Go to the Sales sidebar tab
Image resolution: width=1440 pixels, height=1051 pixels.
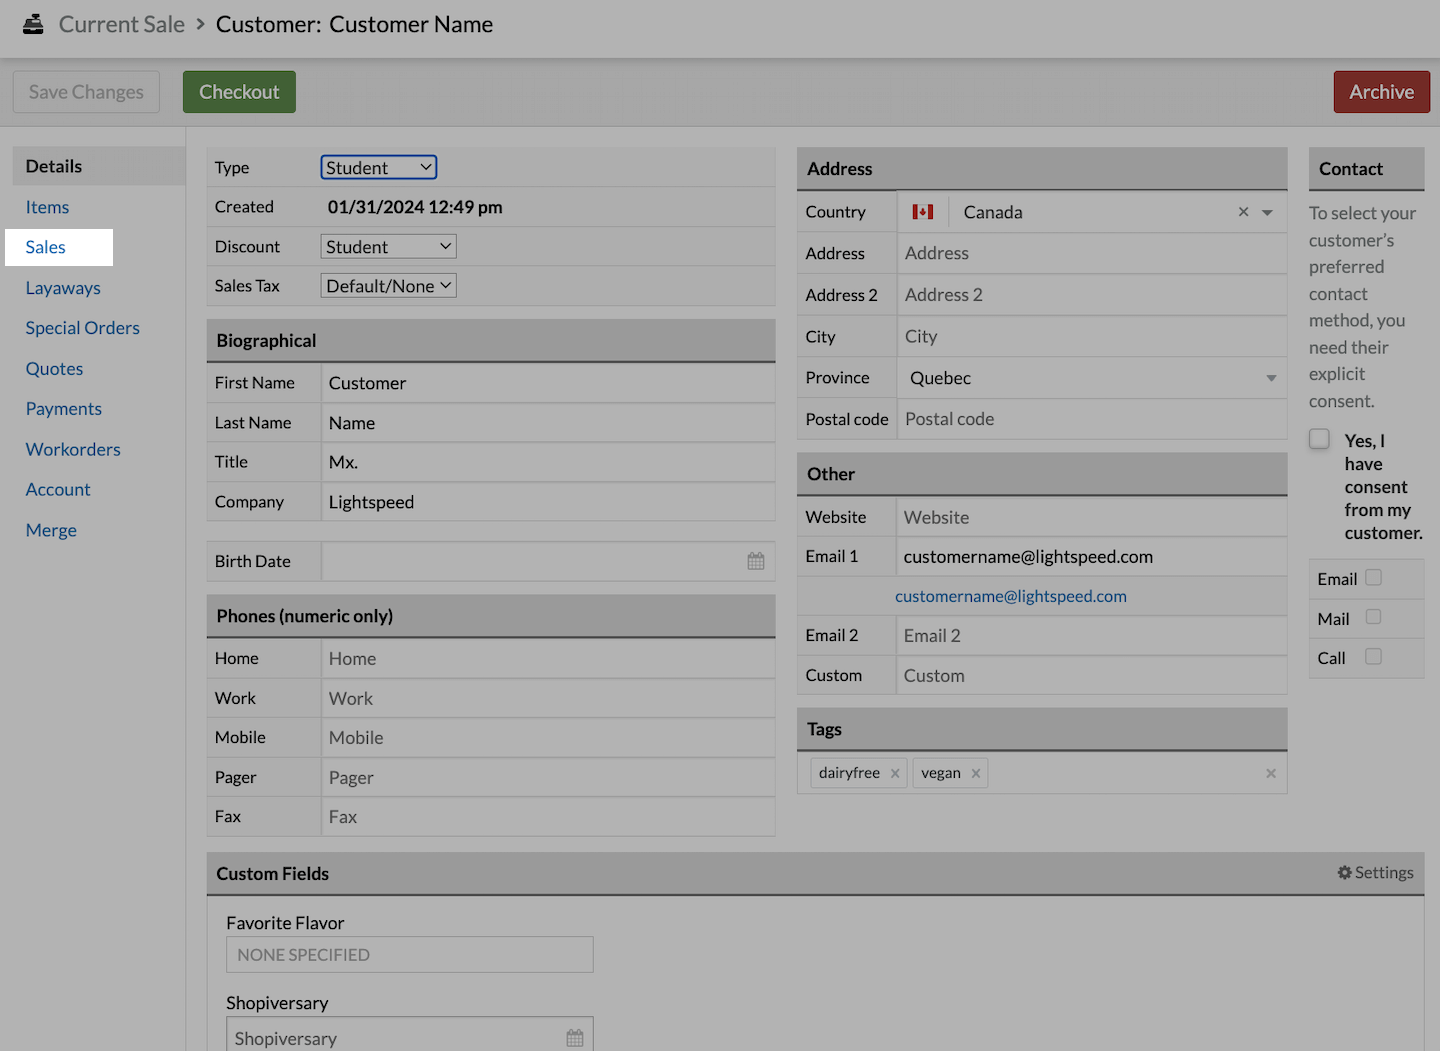click(x=46, y=247)
